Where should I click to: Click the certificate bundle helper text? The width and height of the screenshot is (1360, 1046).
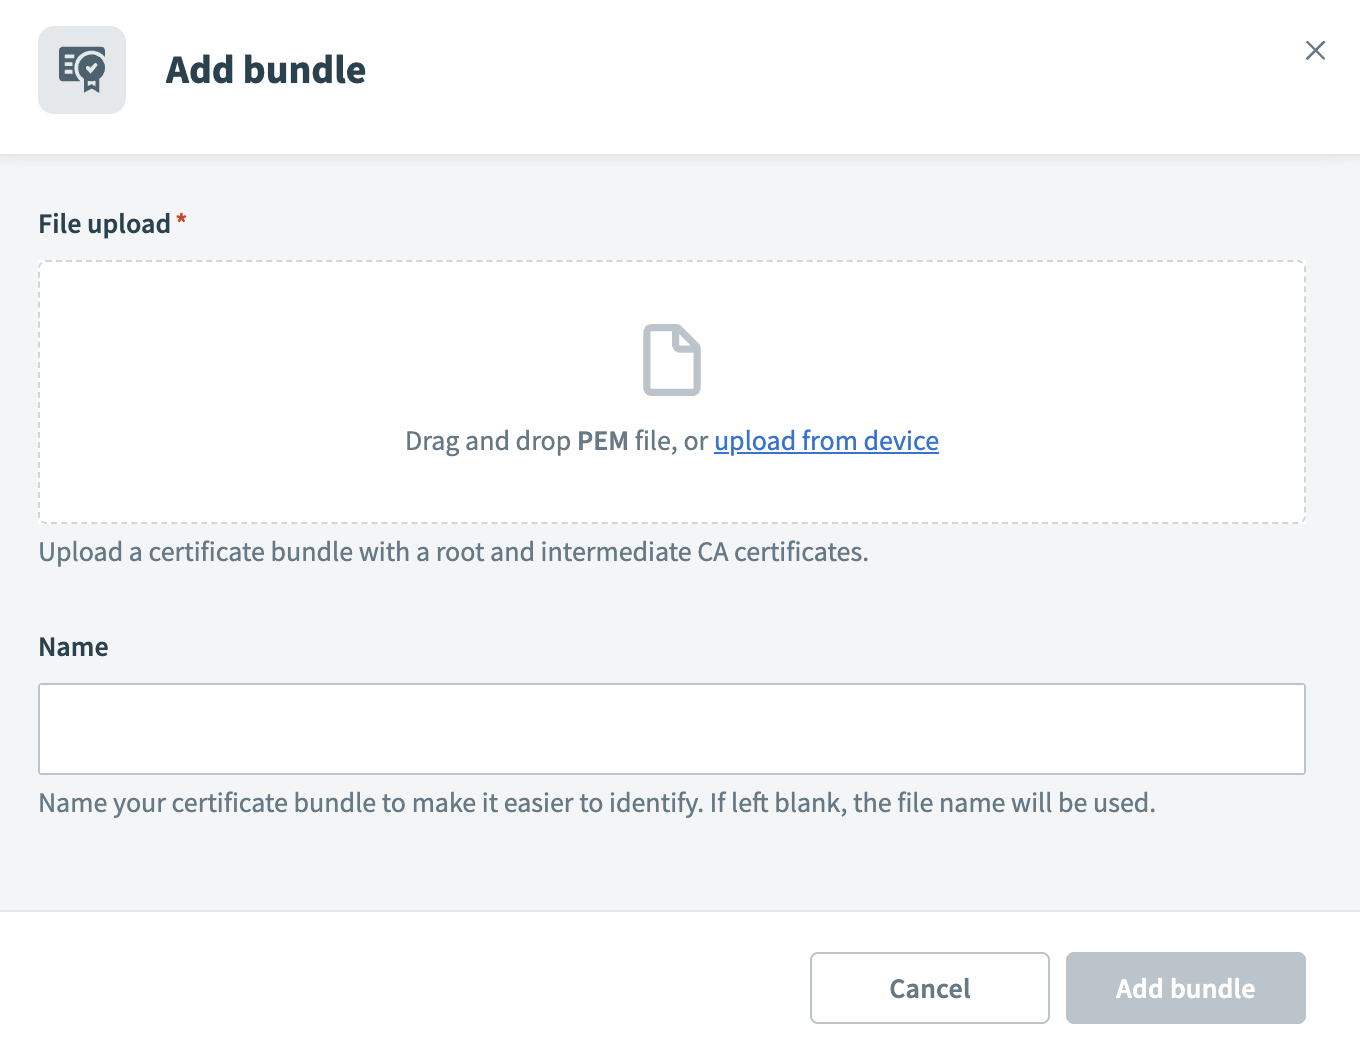pyautogui.click(x=454, y=551)
